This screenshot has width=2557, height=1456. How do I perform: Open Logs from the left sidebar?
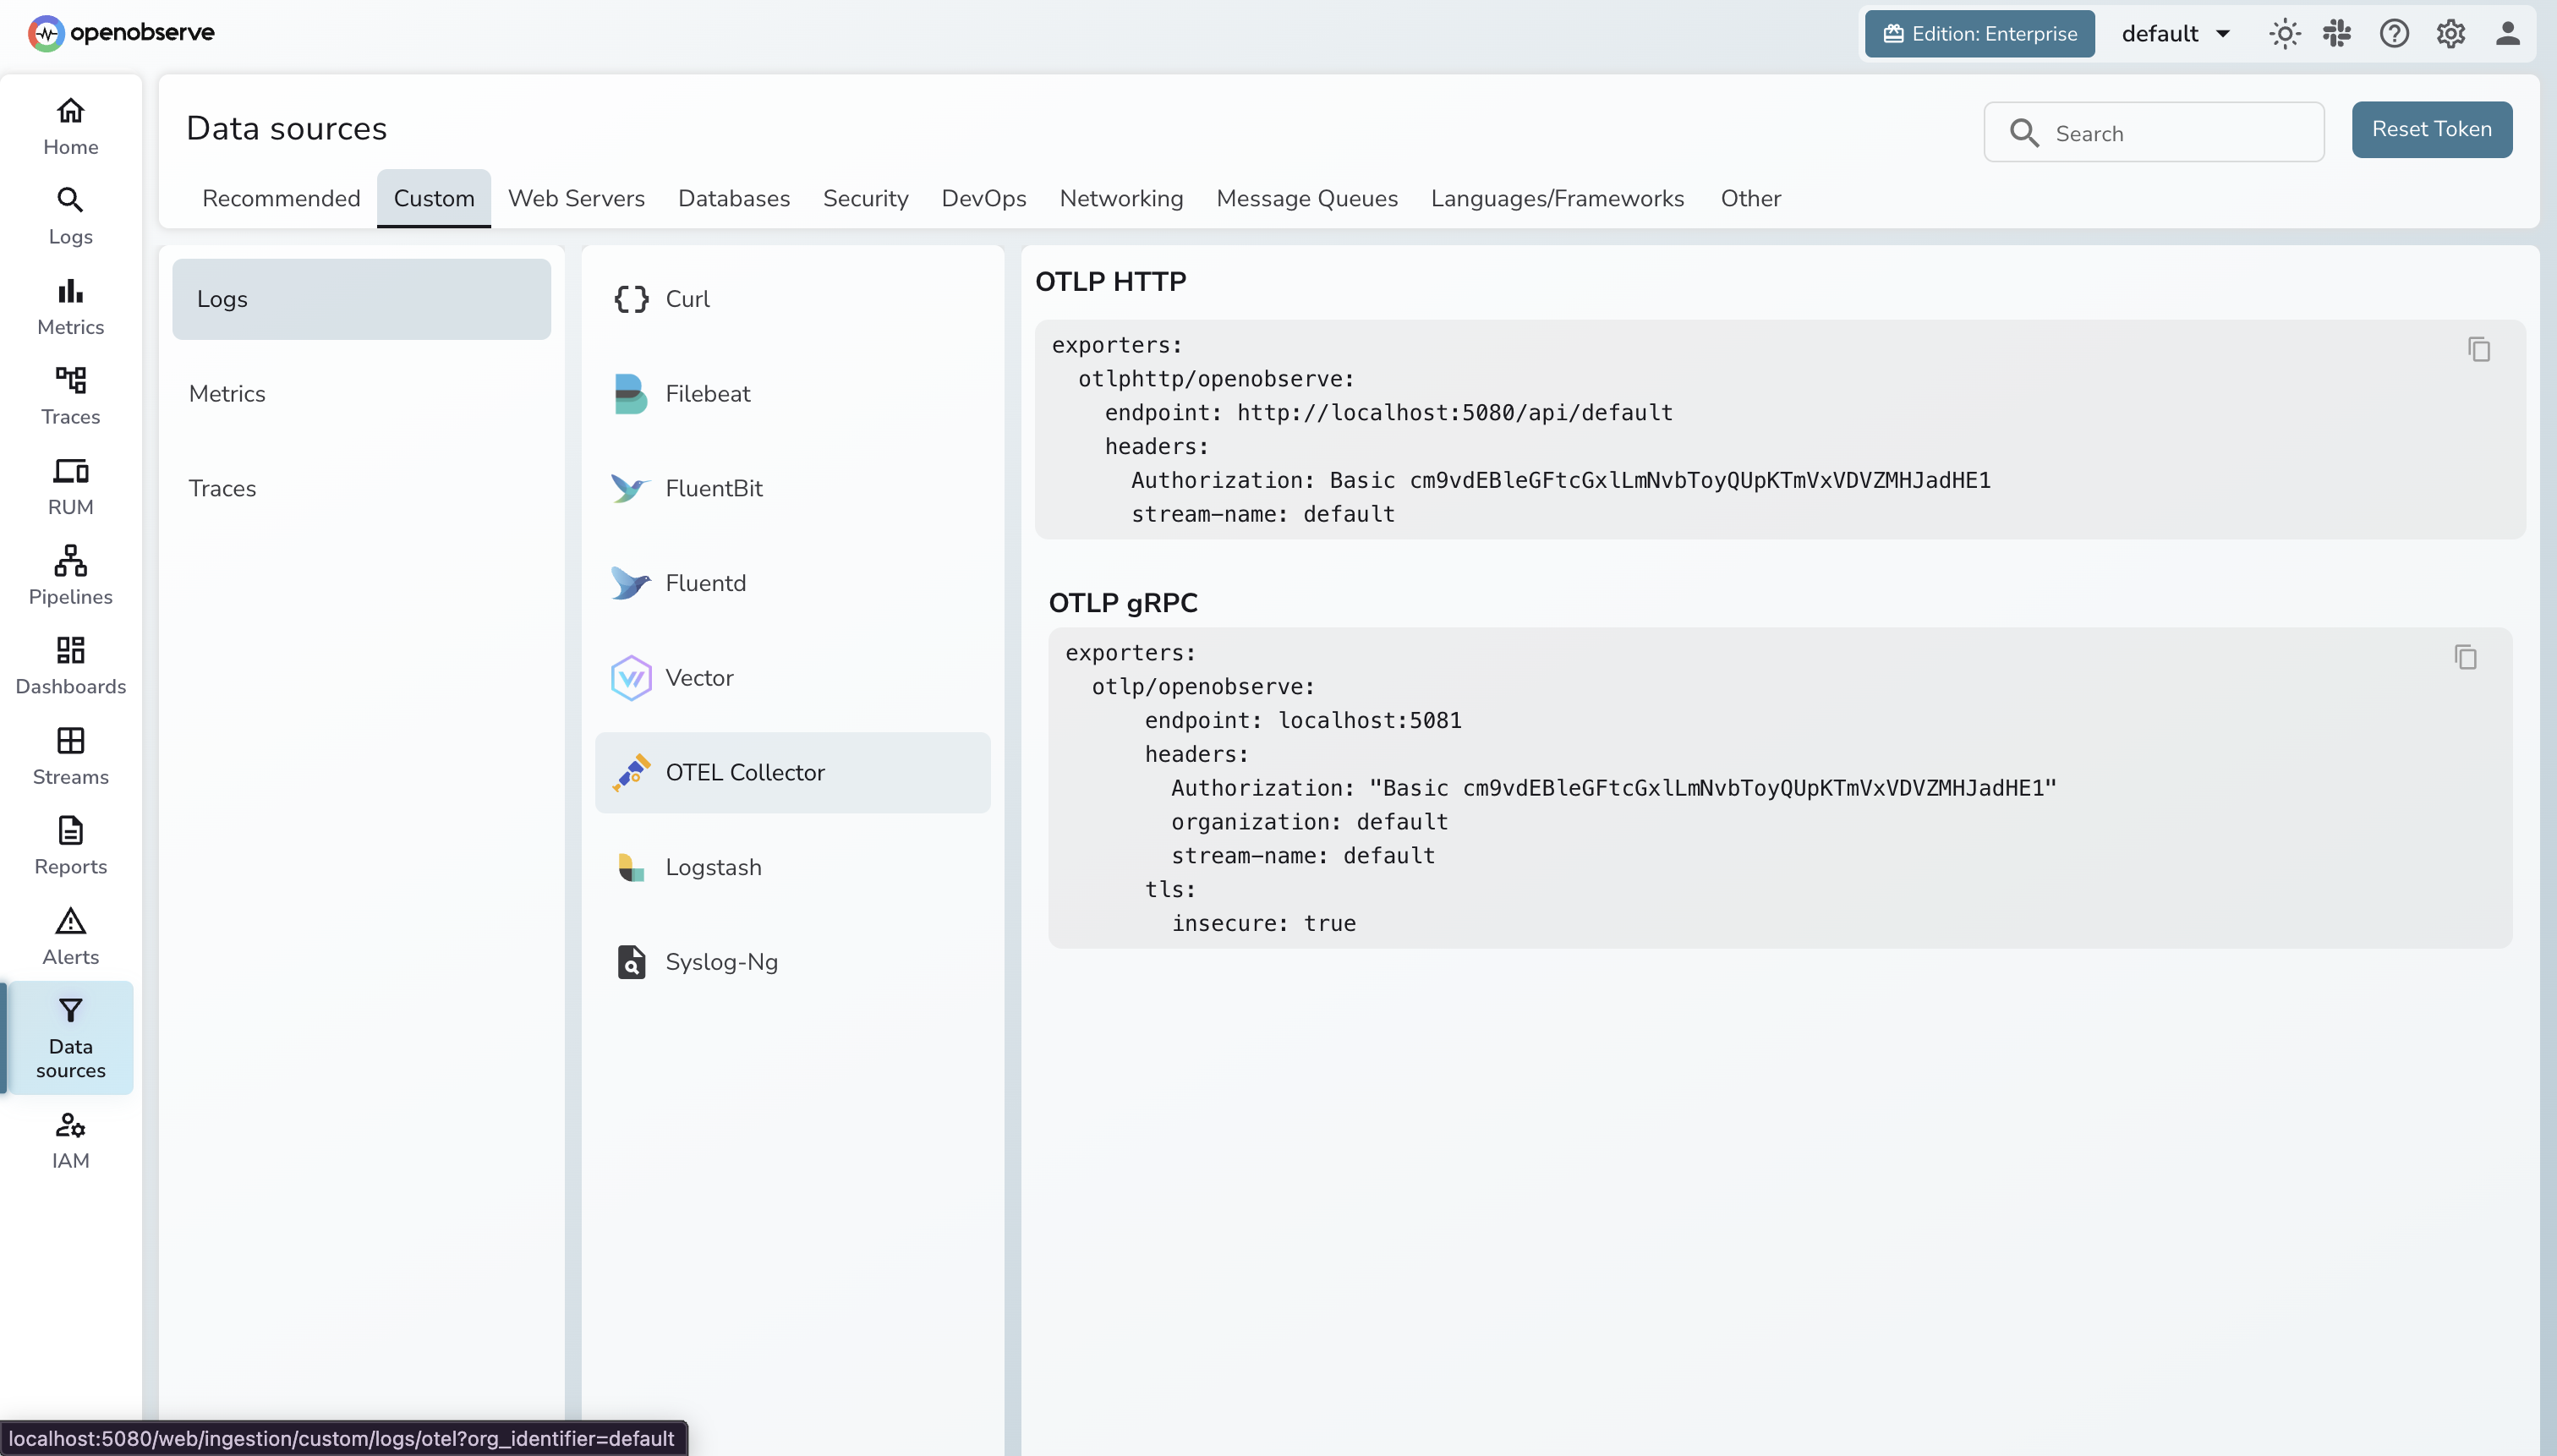69,214
